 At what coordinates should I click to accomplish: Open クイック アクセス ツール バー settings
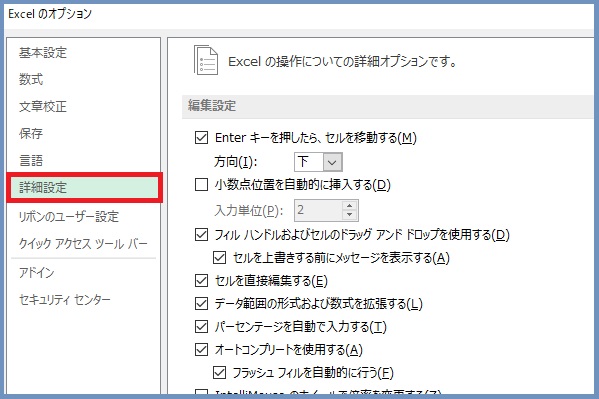[x=83, y=243]
